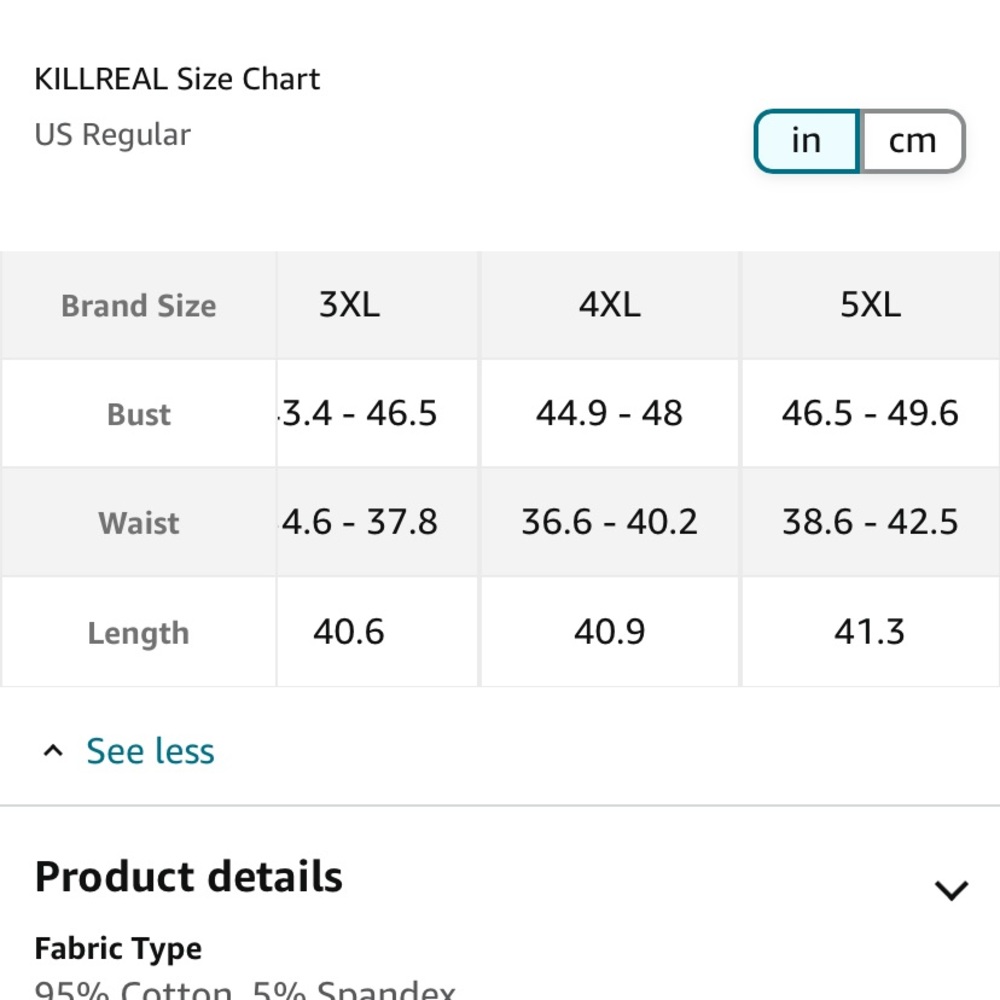
Task: Click the Waist row label
Action: [x=138, y=523]
